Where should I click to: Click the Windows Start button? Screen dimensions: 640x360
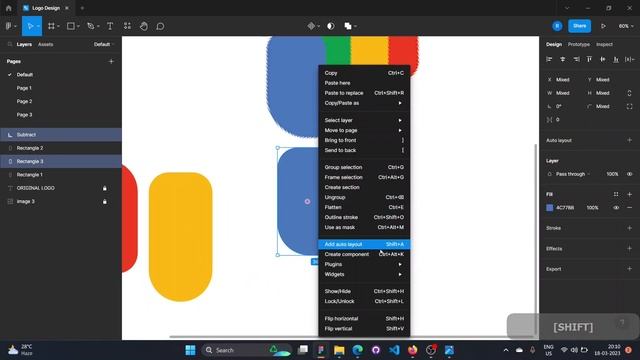[190, 350]
